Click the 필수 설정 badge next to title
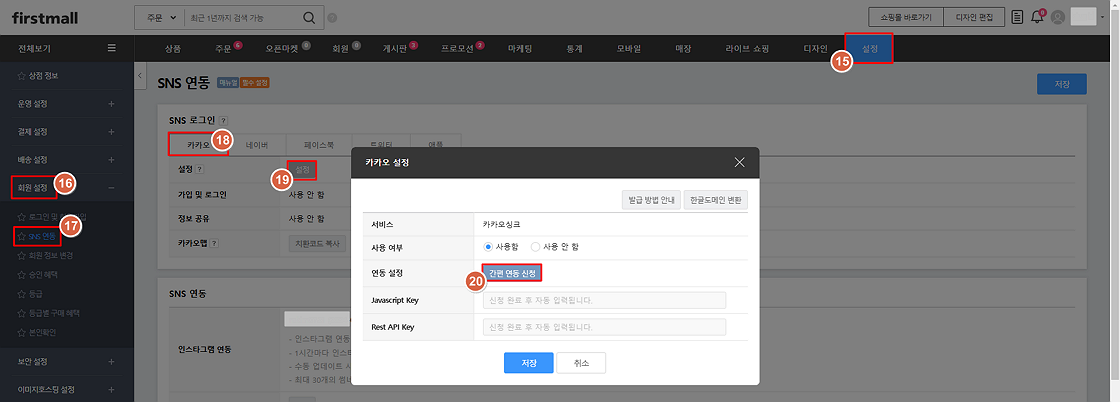 tap(254, 83)
